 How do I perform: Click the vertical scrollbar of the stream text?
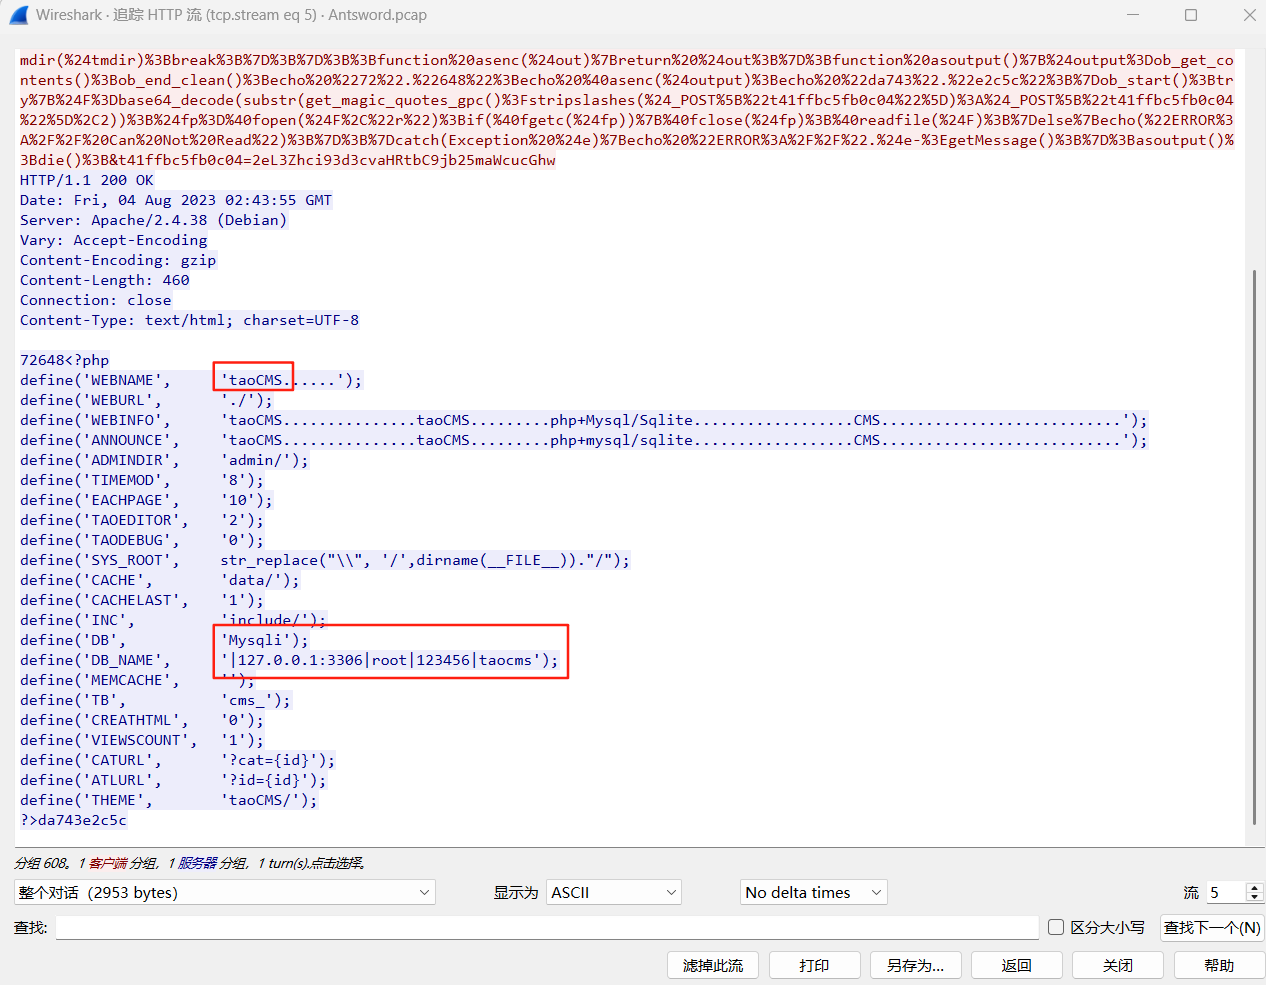coord(1254,545)
